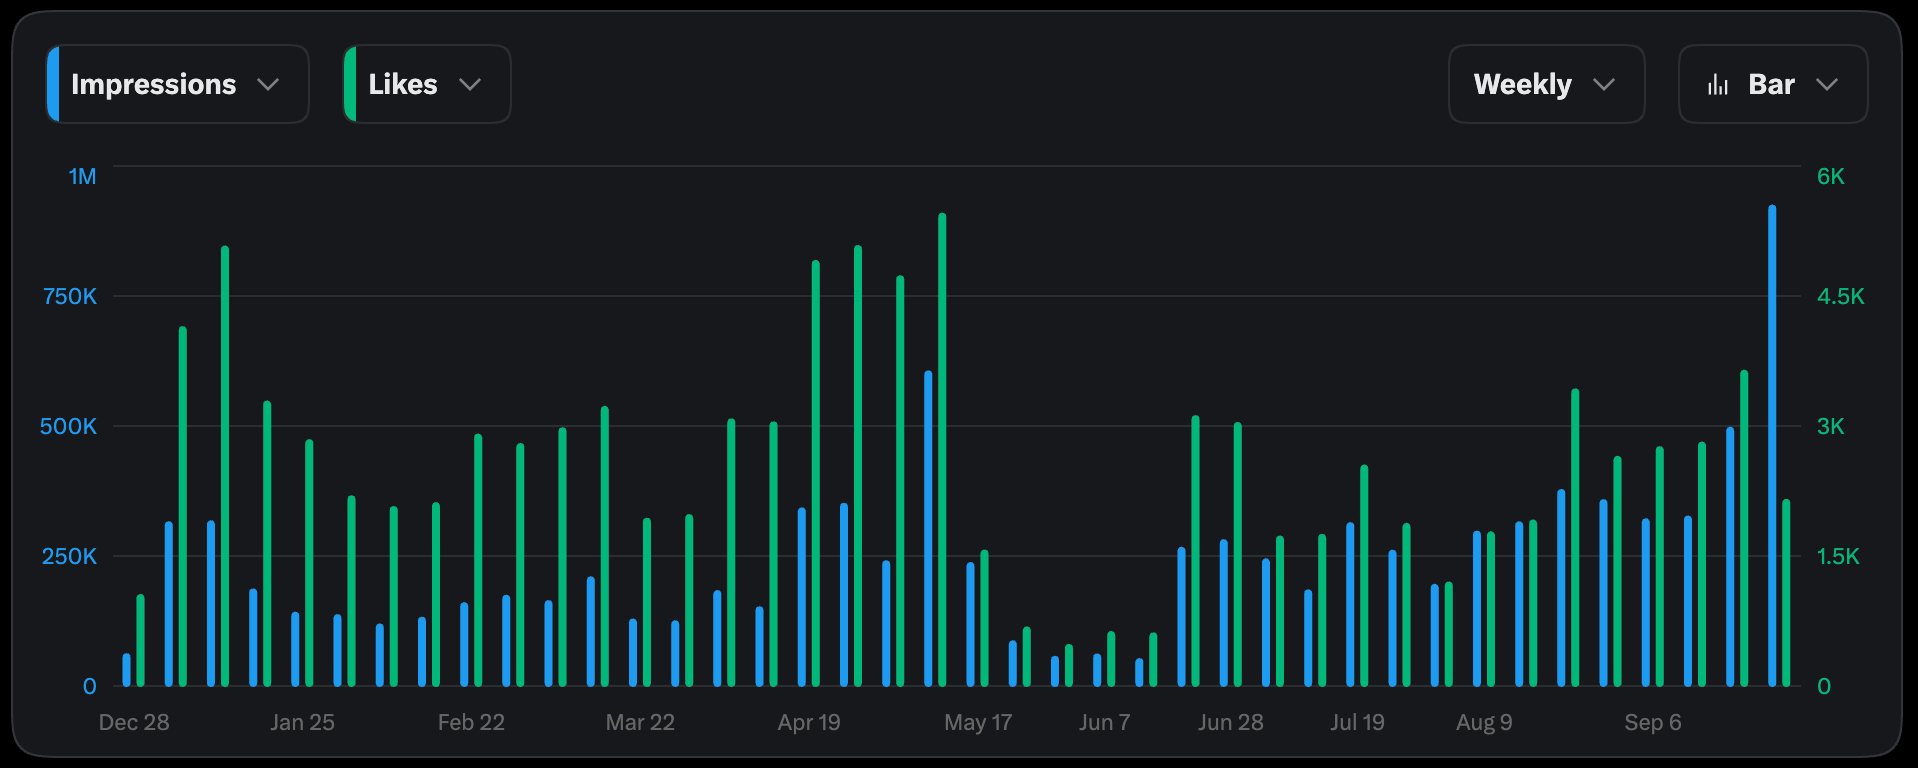The height and width of the screenshot is (768, 1918).
Task: Click the 'May 17' date label
Action: (x=978, y=722)
